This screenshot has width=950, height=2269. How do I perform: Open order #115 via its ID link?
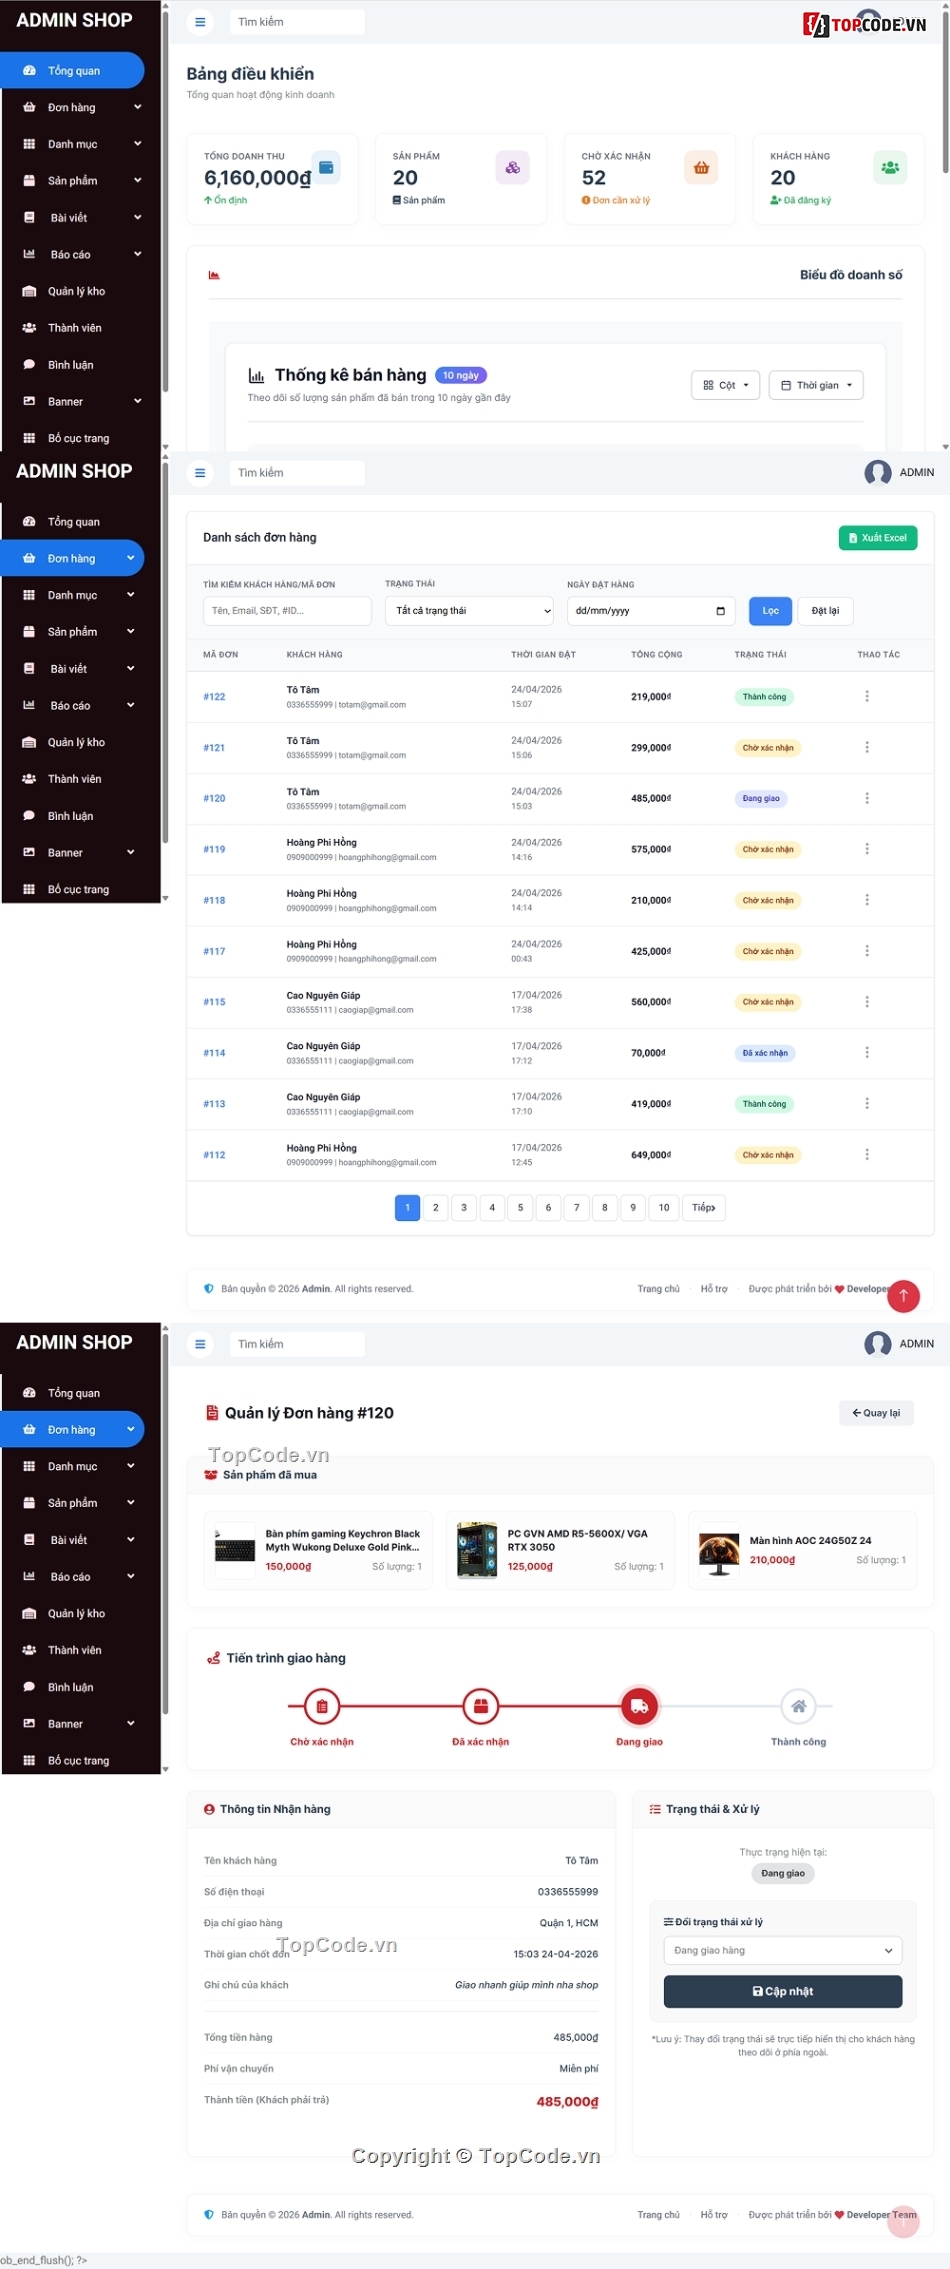(214, 1002)
